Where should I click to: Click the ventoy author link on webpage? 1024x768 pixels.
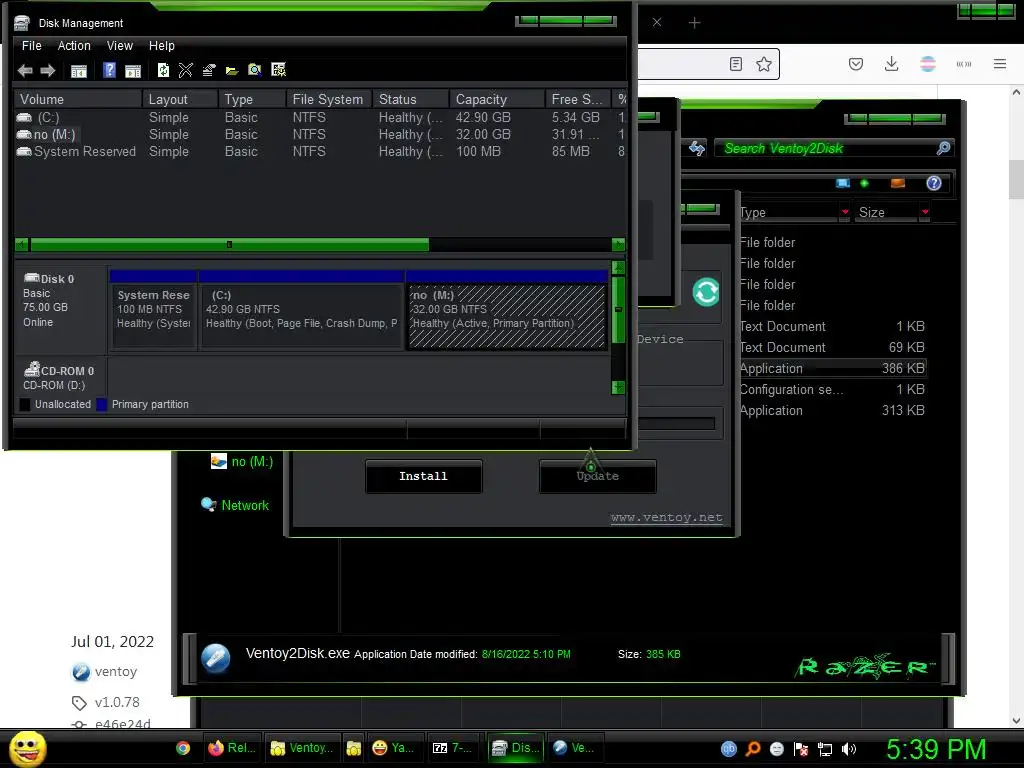pos(116,671)
